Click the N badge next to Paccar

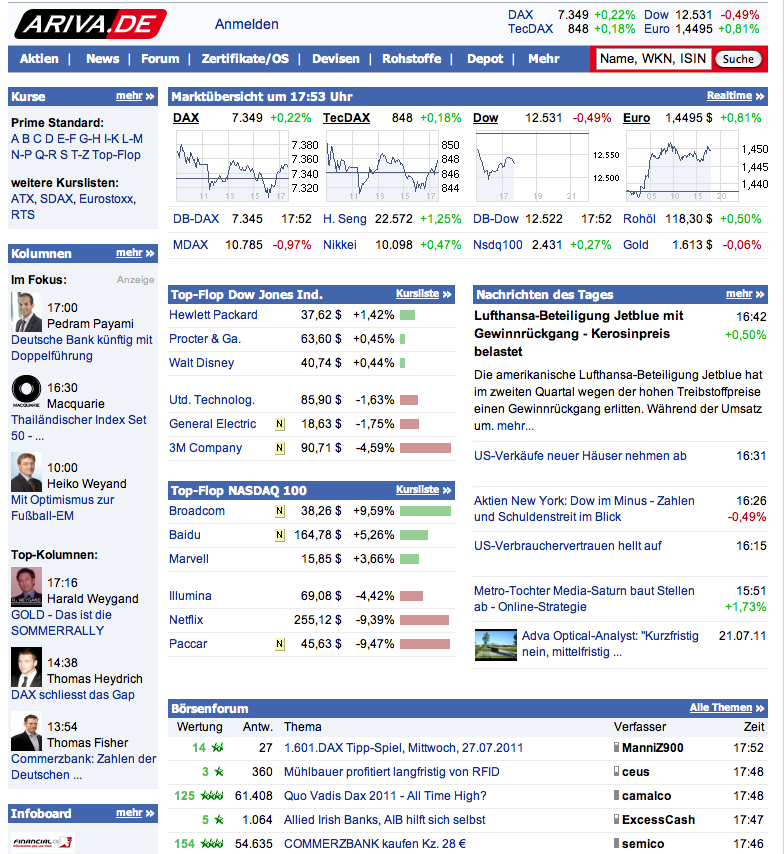pos(279,644)
